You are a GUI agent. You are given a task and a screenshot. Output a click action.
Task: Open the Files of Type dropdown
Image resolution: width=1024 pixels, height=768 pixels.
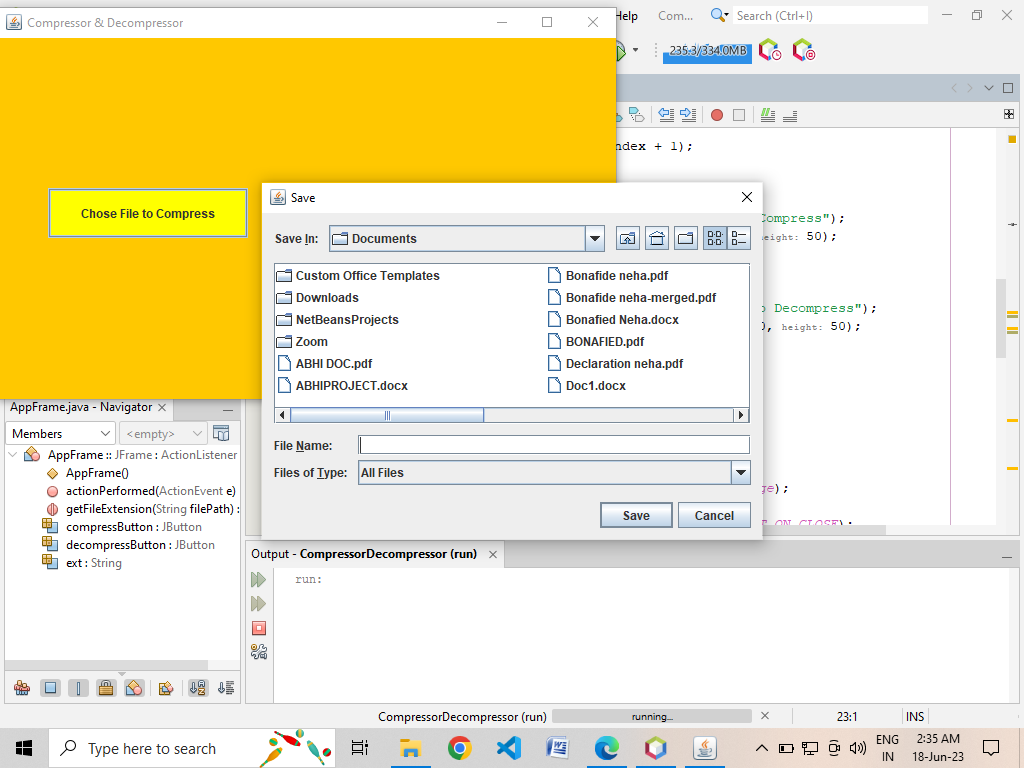(741, 473)
